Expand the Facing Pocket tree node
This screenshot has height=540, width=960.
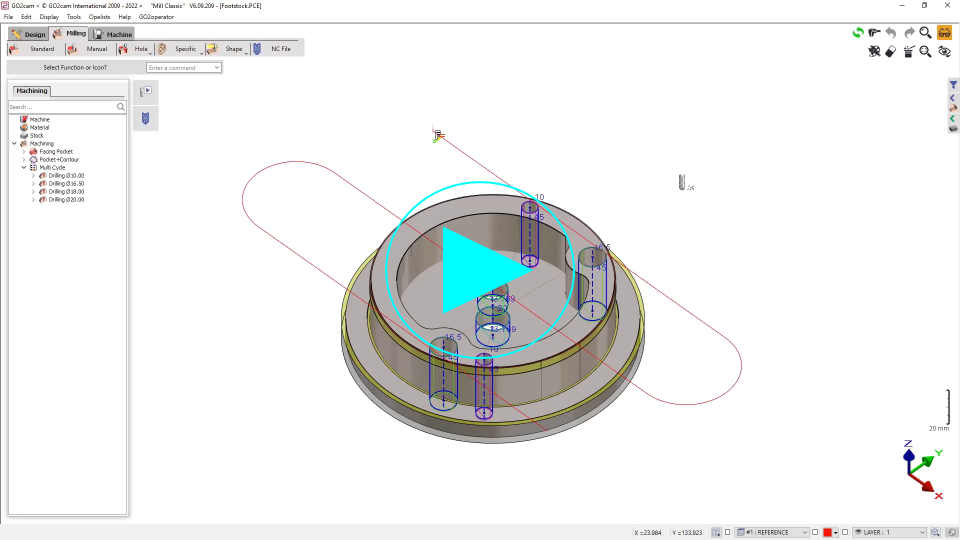[x=23, y=152]
